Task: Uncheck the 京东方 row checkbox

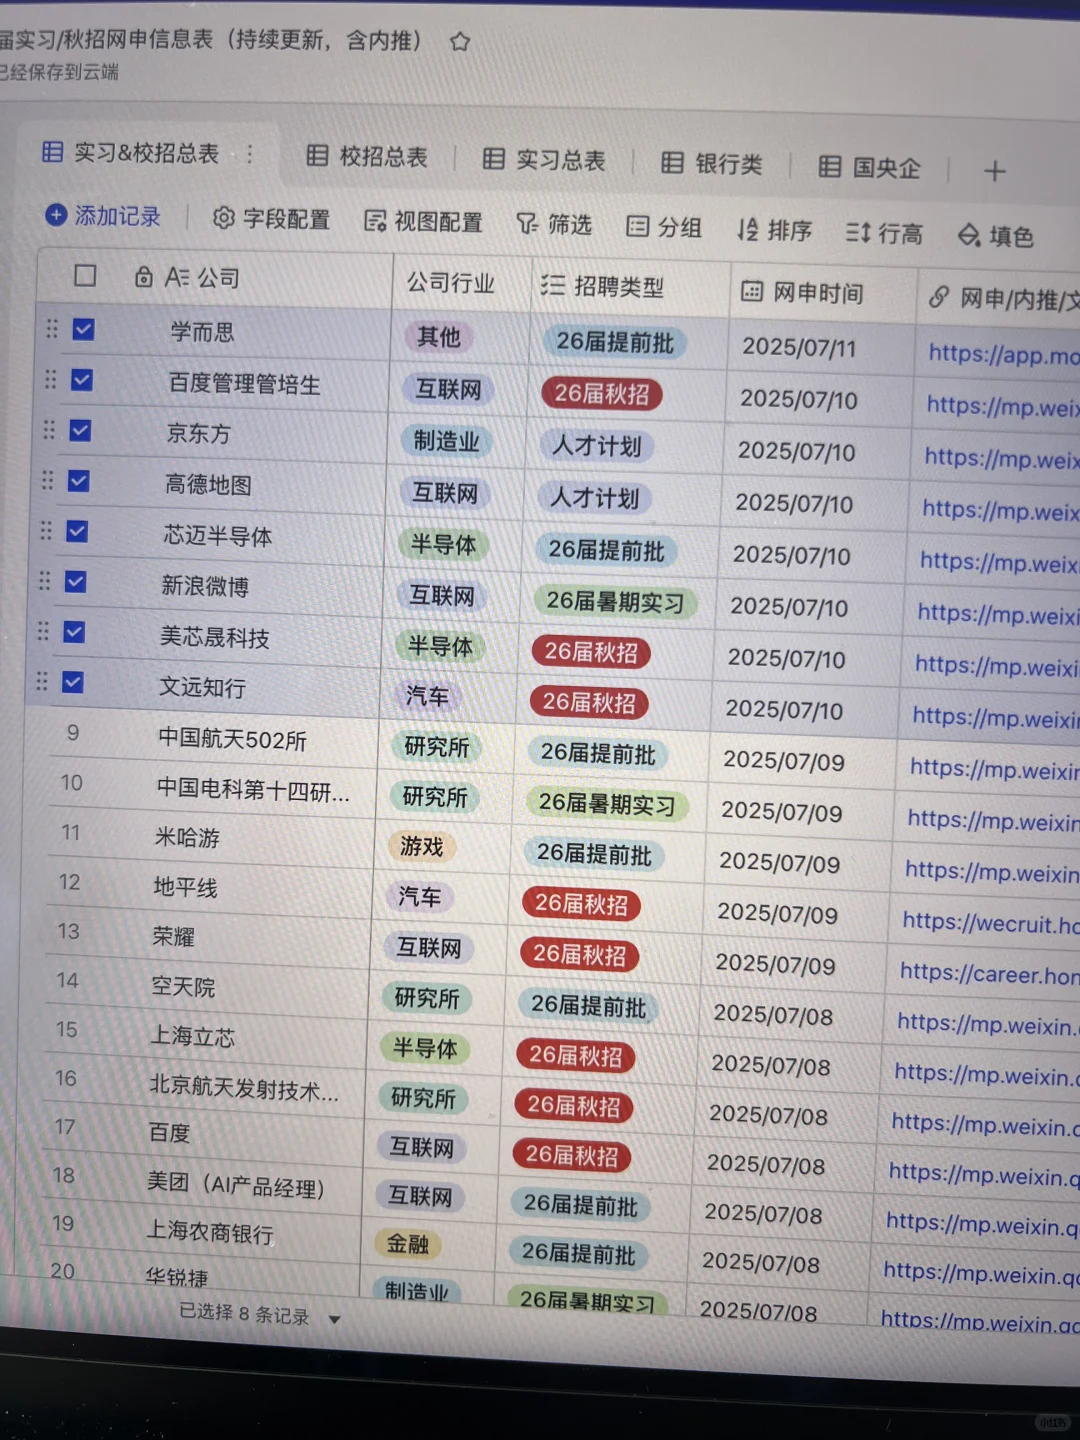Action: [80, 430]
